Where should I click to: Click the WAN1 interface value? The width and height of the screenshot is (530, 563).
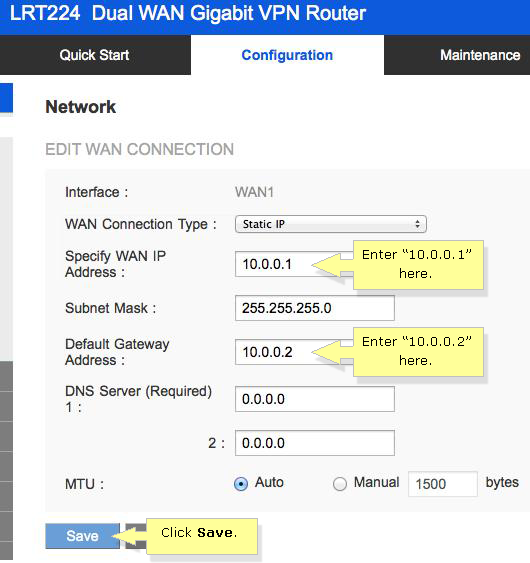pyautogui.click(x=254, y=192)
